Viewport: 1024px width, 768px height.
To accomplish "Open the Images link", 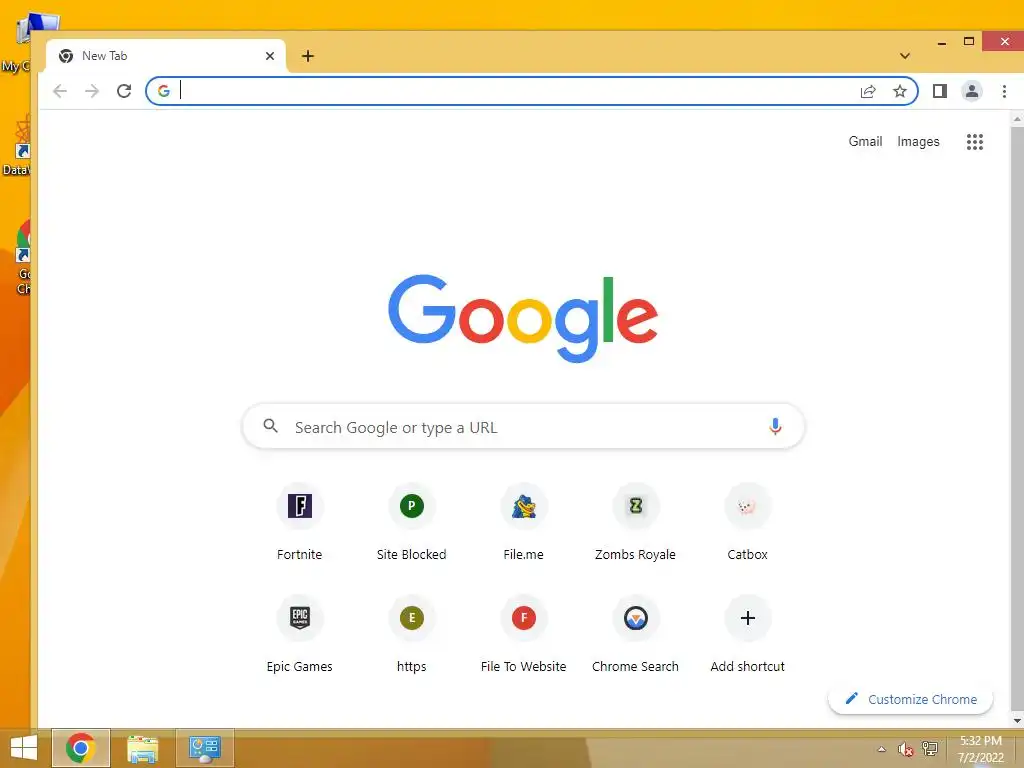I will (x=918, y=142).
